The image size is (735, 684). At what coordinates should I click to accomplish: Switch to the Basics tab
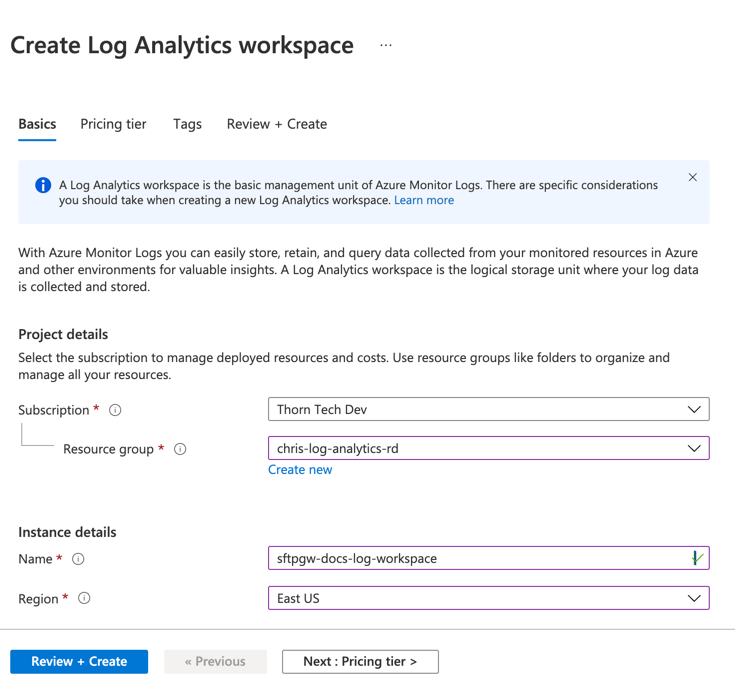[37, 124]
